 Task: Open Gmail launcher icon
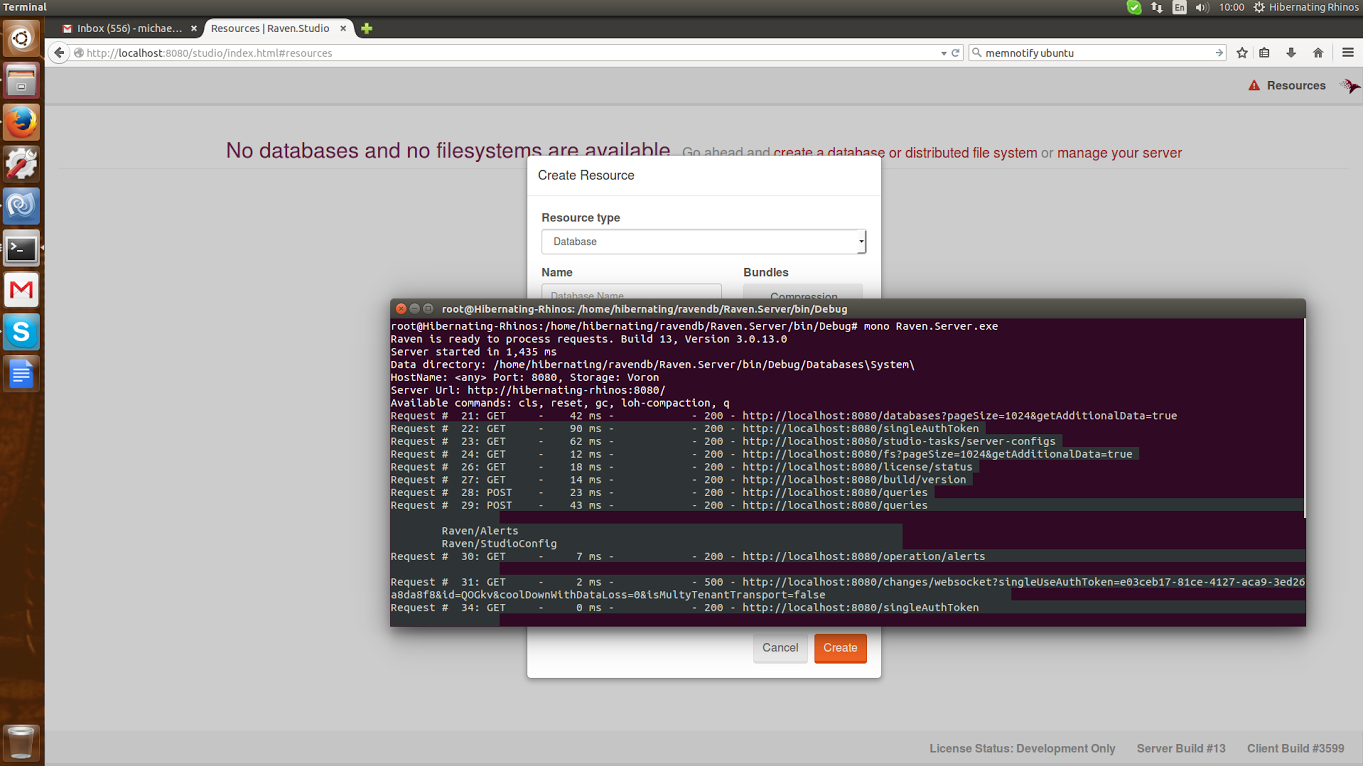[21, 290]
